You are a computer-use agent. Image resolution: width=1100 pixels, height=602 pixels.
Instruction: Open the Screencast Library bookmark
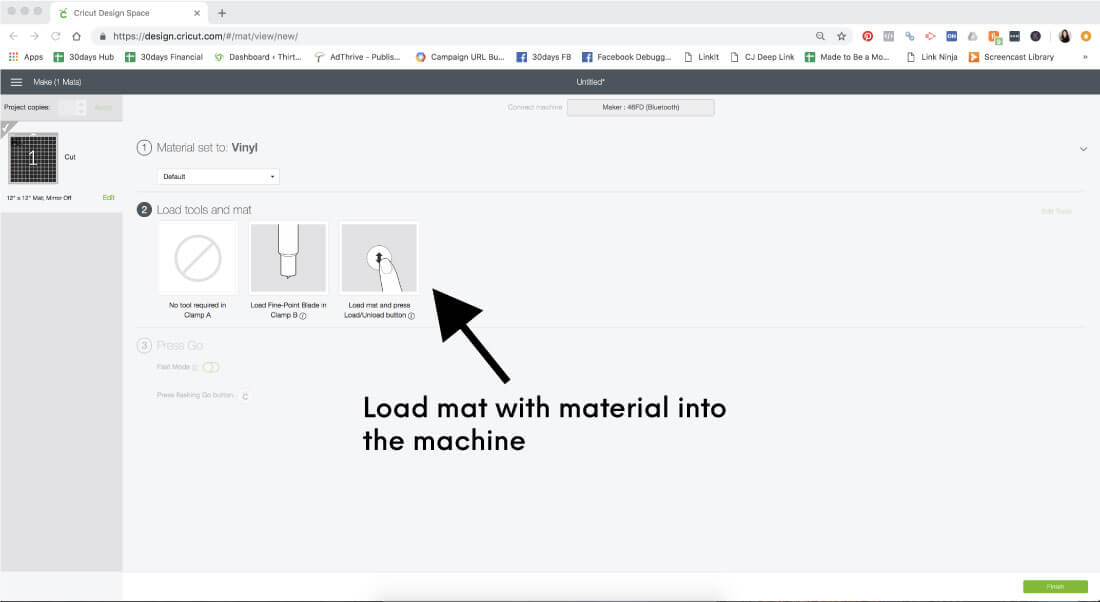[x=1011, y=57]
